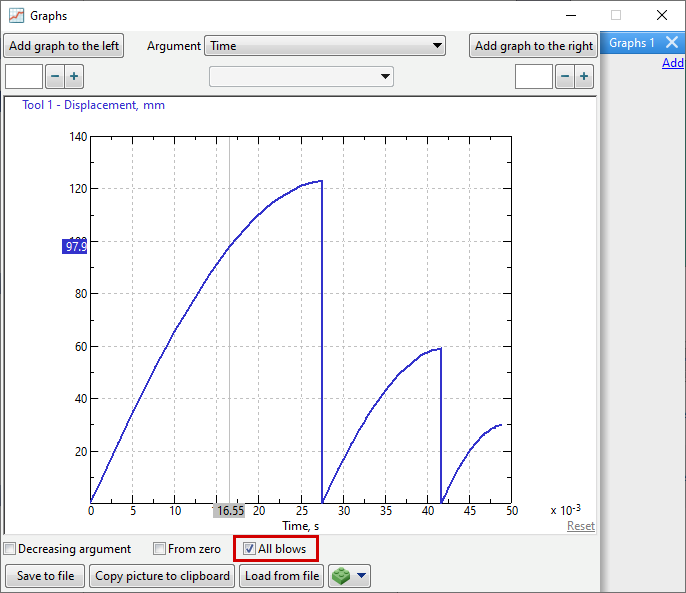Click the Reset link below the chart
This screenshot has width=686, height=593.
(580, 526)
